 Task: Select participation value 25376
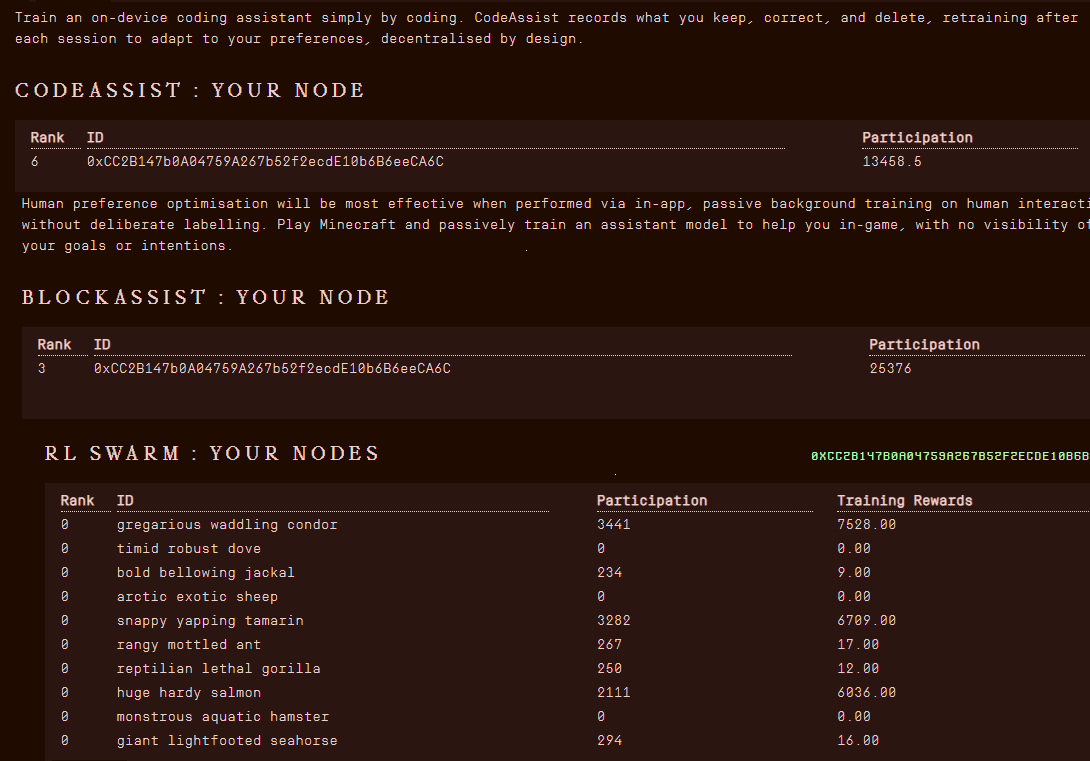[890, 368]
